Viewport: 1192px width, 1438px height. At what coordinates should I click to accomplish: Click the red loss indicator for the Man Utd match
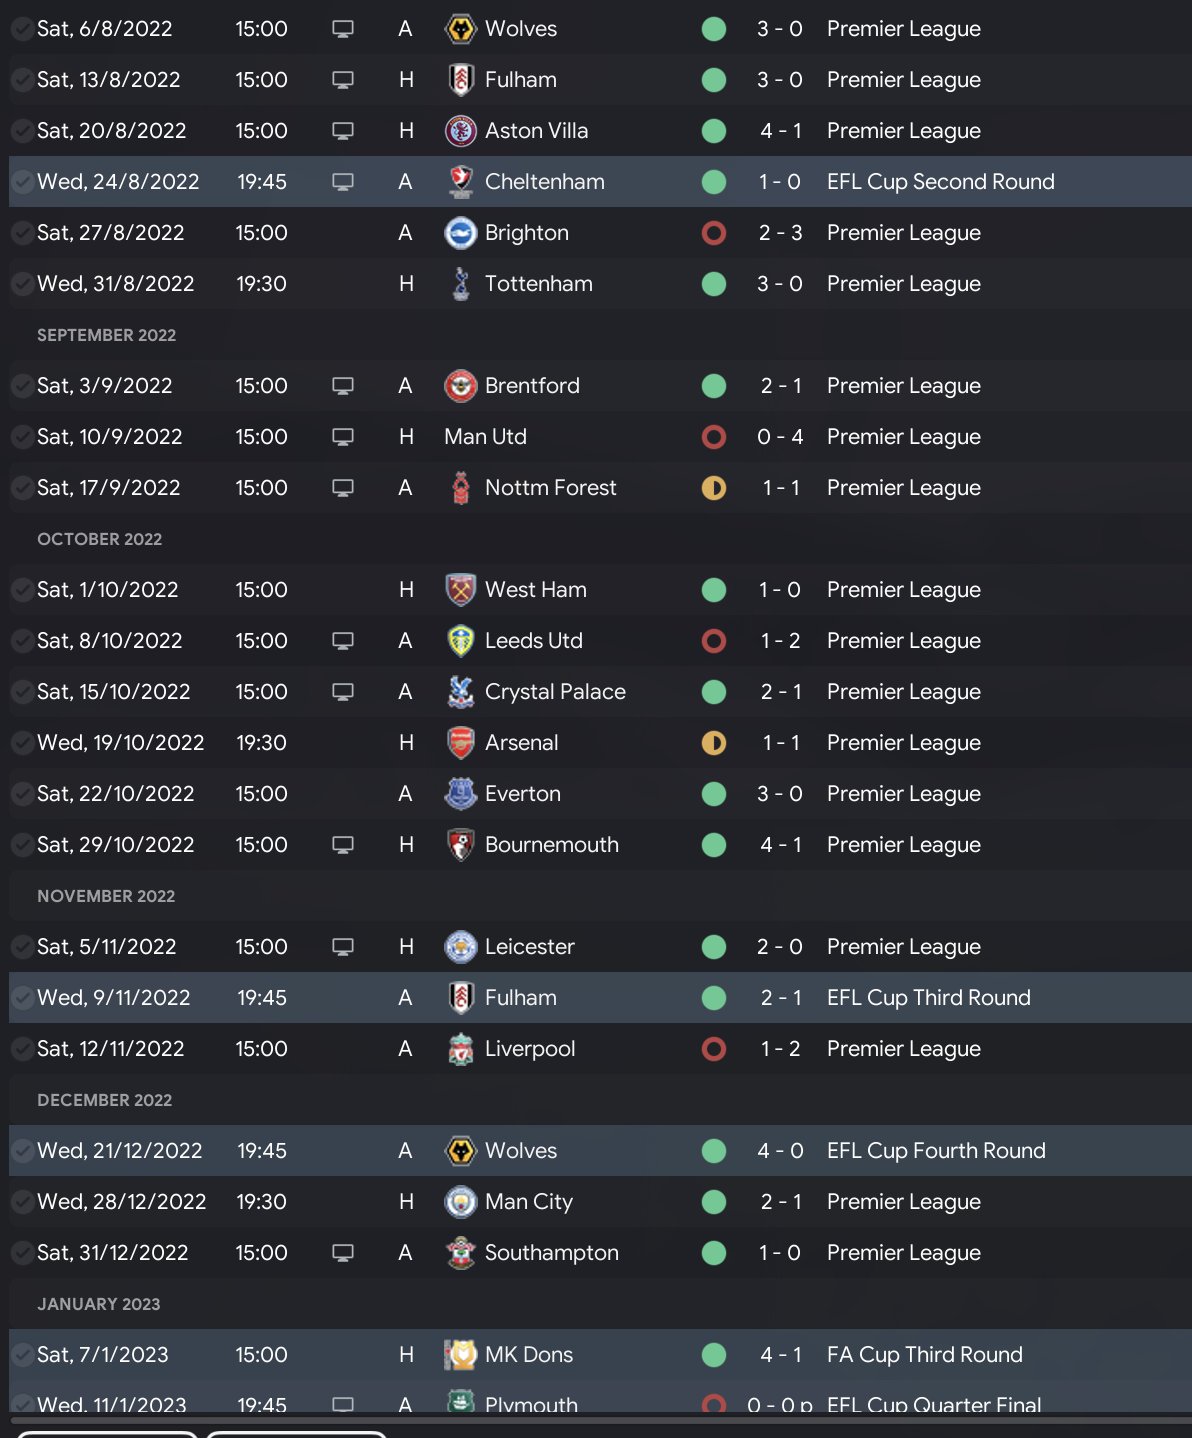[x=714, y=437]
